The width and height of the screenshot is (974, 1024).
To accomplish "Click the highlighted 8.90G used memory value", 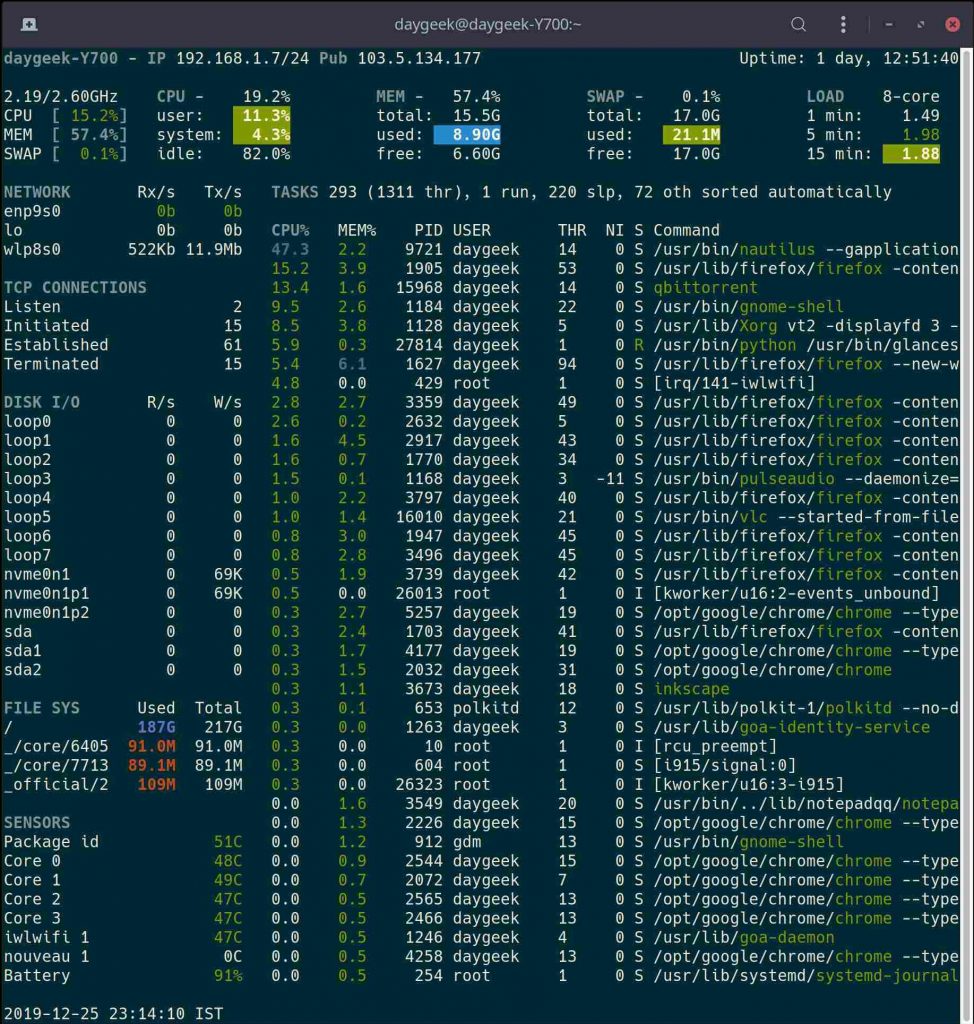I will point(467,135).
